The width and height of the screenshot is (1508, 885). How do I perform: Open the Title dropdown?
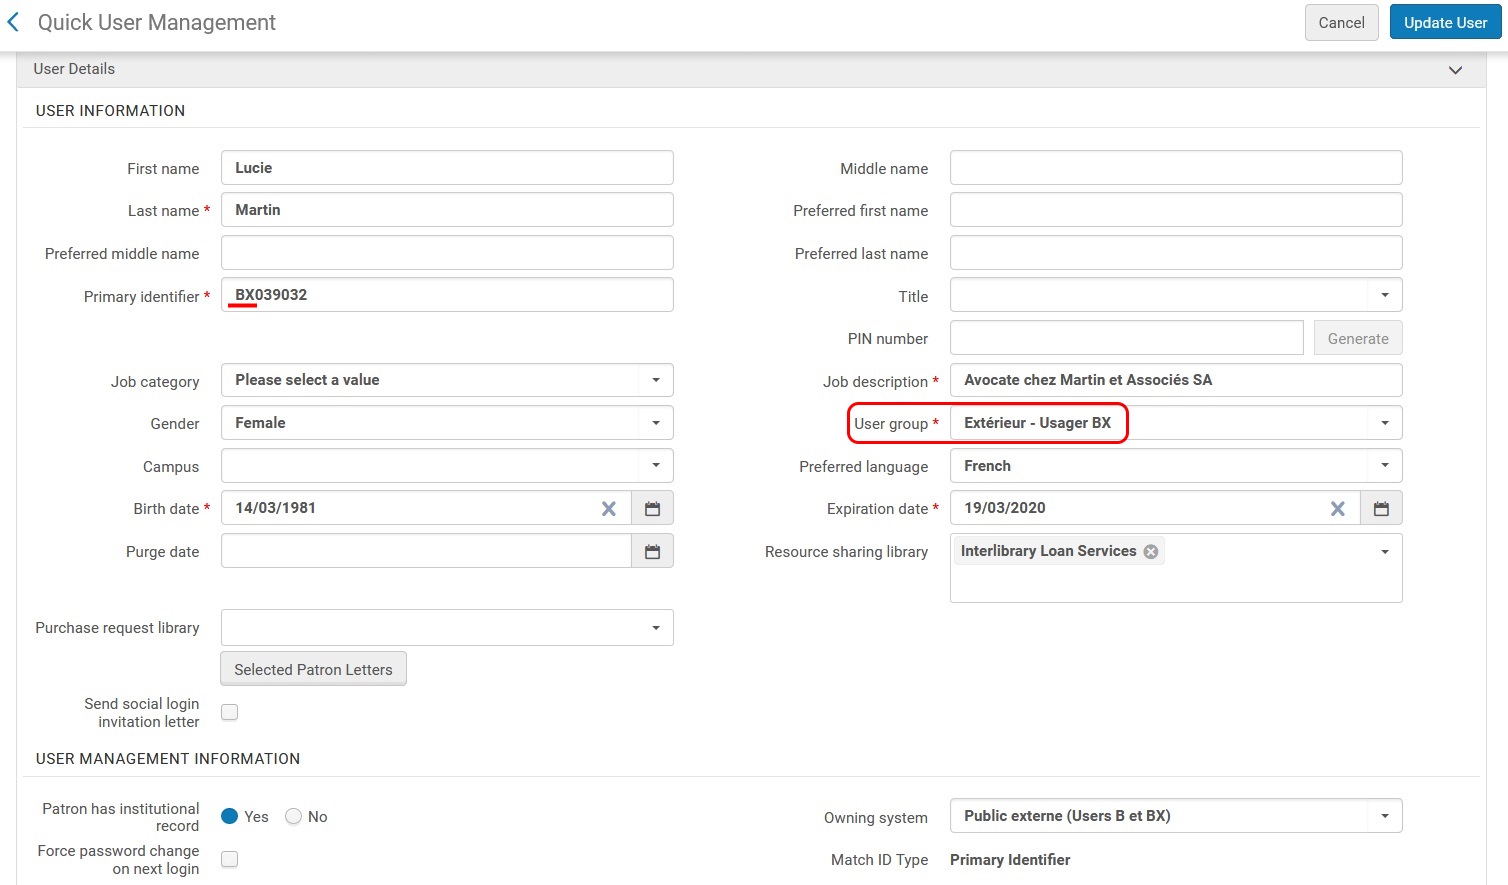(1176, 295)
